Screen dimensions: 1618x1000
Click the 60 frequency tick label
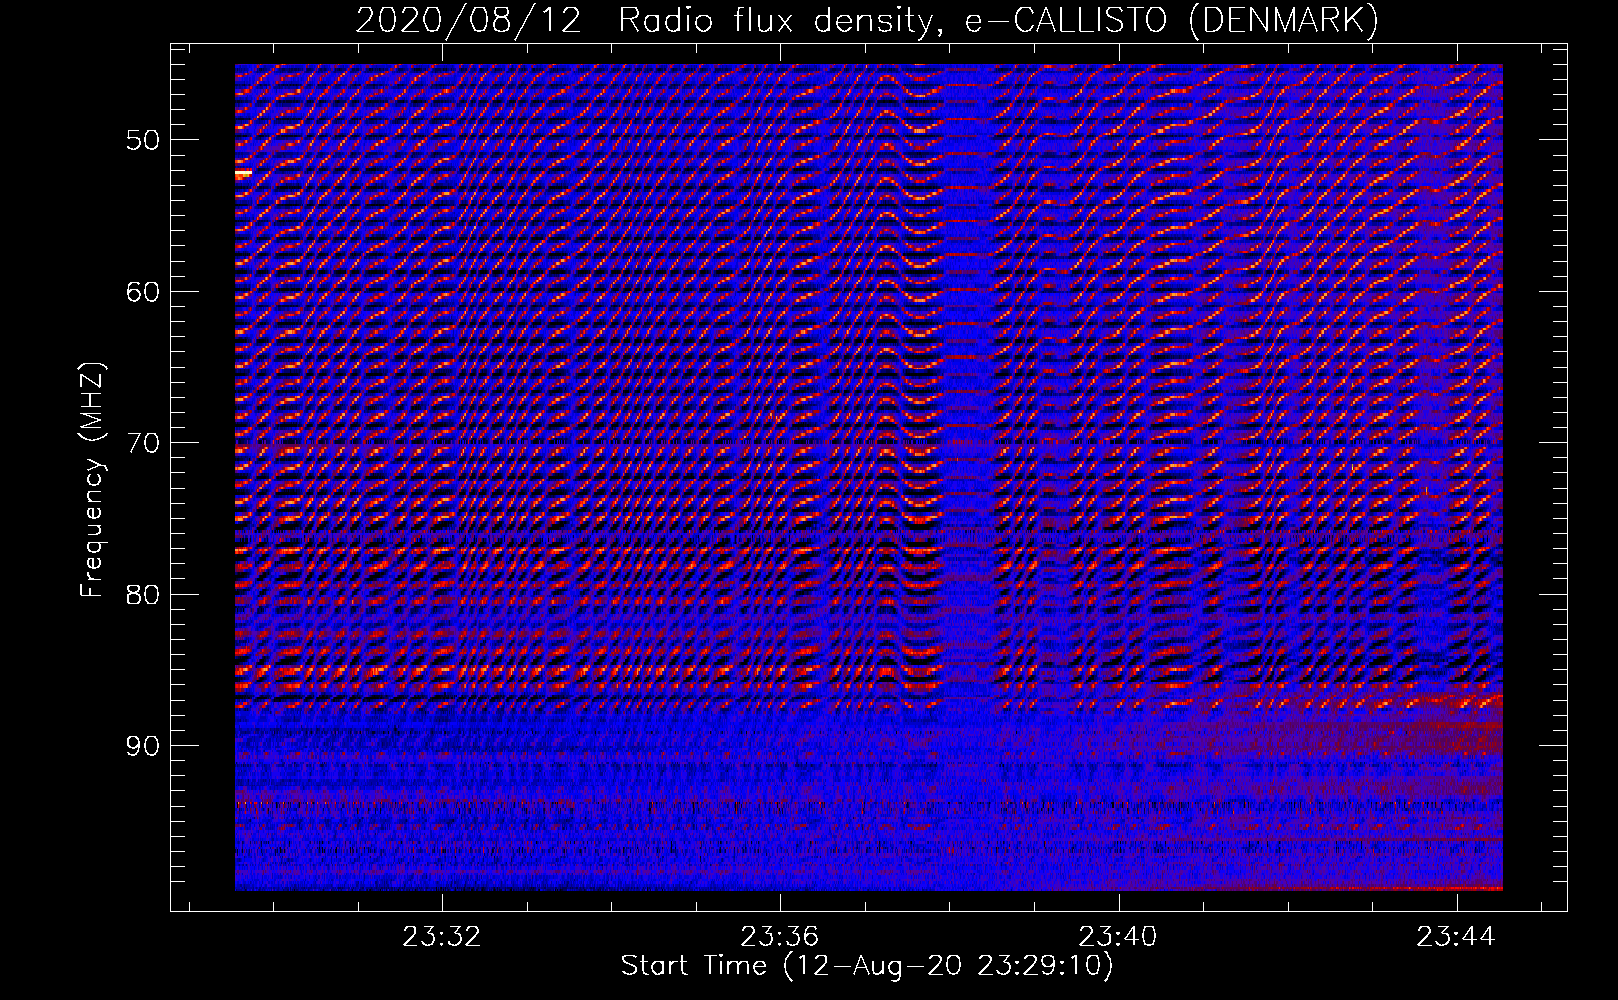point(142,292)
